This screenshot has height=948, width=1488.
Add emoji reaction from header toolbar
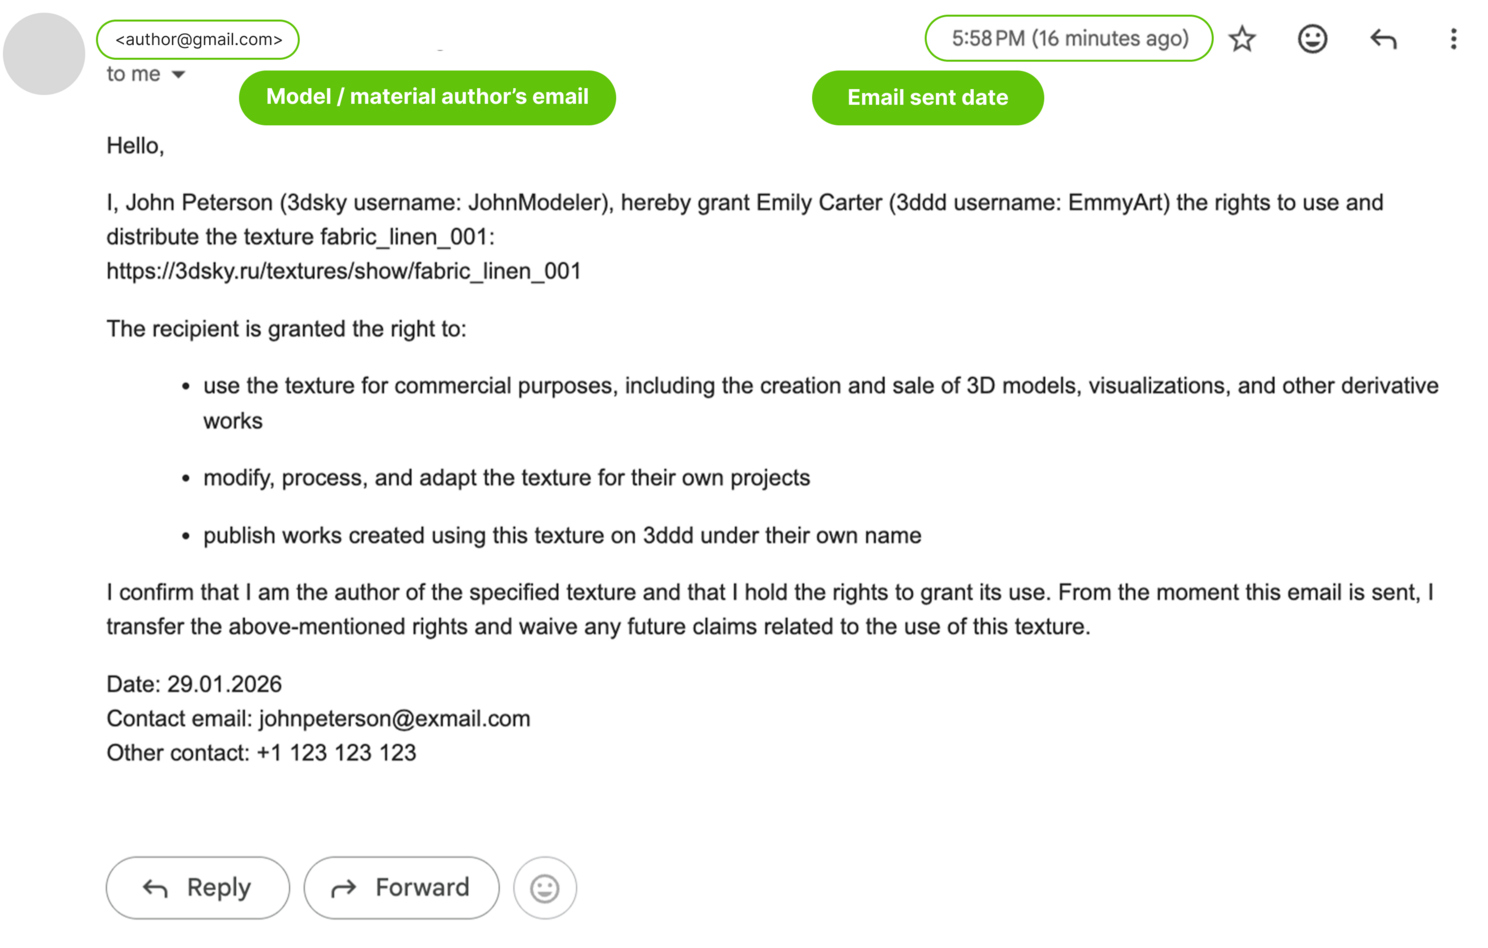click(x=1312, y=39)
